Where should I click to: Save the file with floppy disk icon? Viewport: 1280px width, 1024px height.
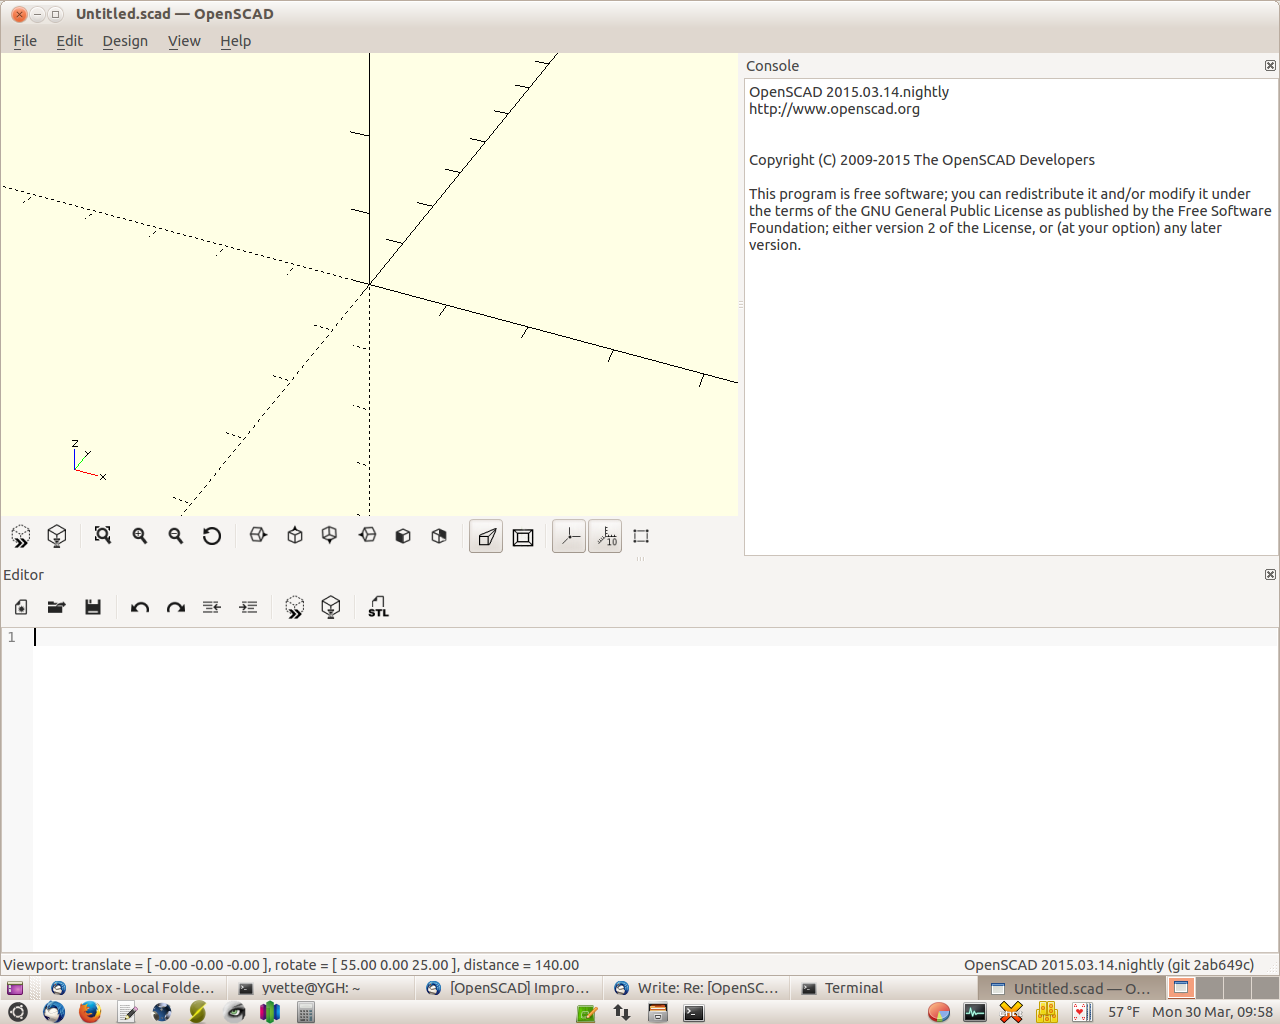[x=93, y=607]
